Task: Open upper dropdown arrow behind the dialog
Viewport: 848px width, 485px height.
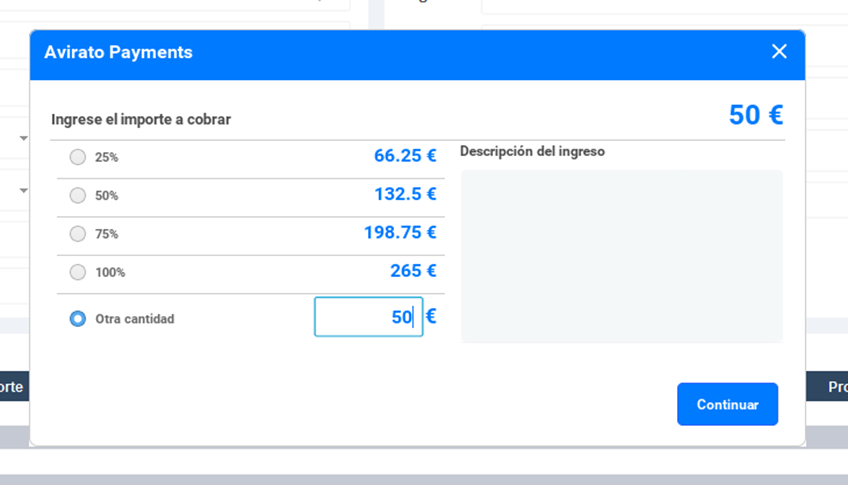Action: (x=23, y=138)
